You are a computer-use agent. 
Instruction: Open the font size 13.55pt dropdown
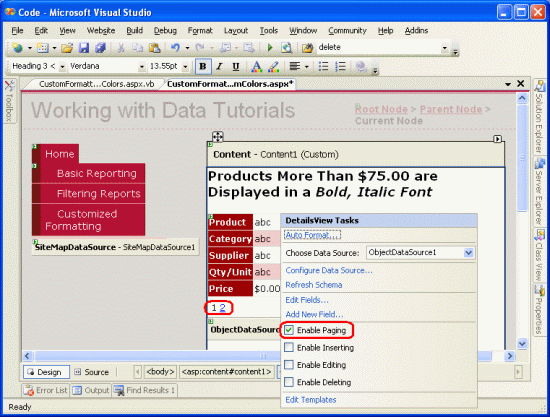(186, 66)
